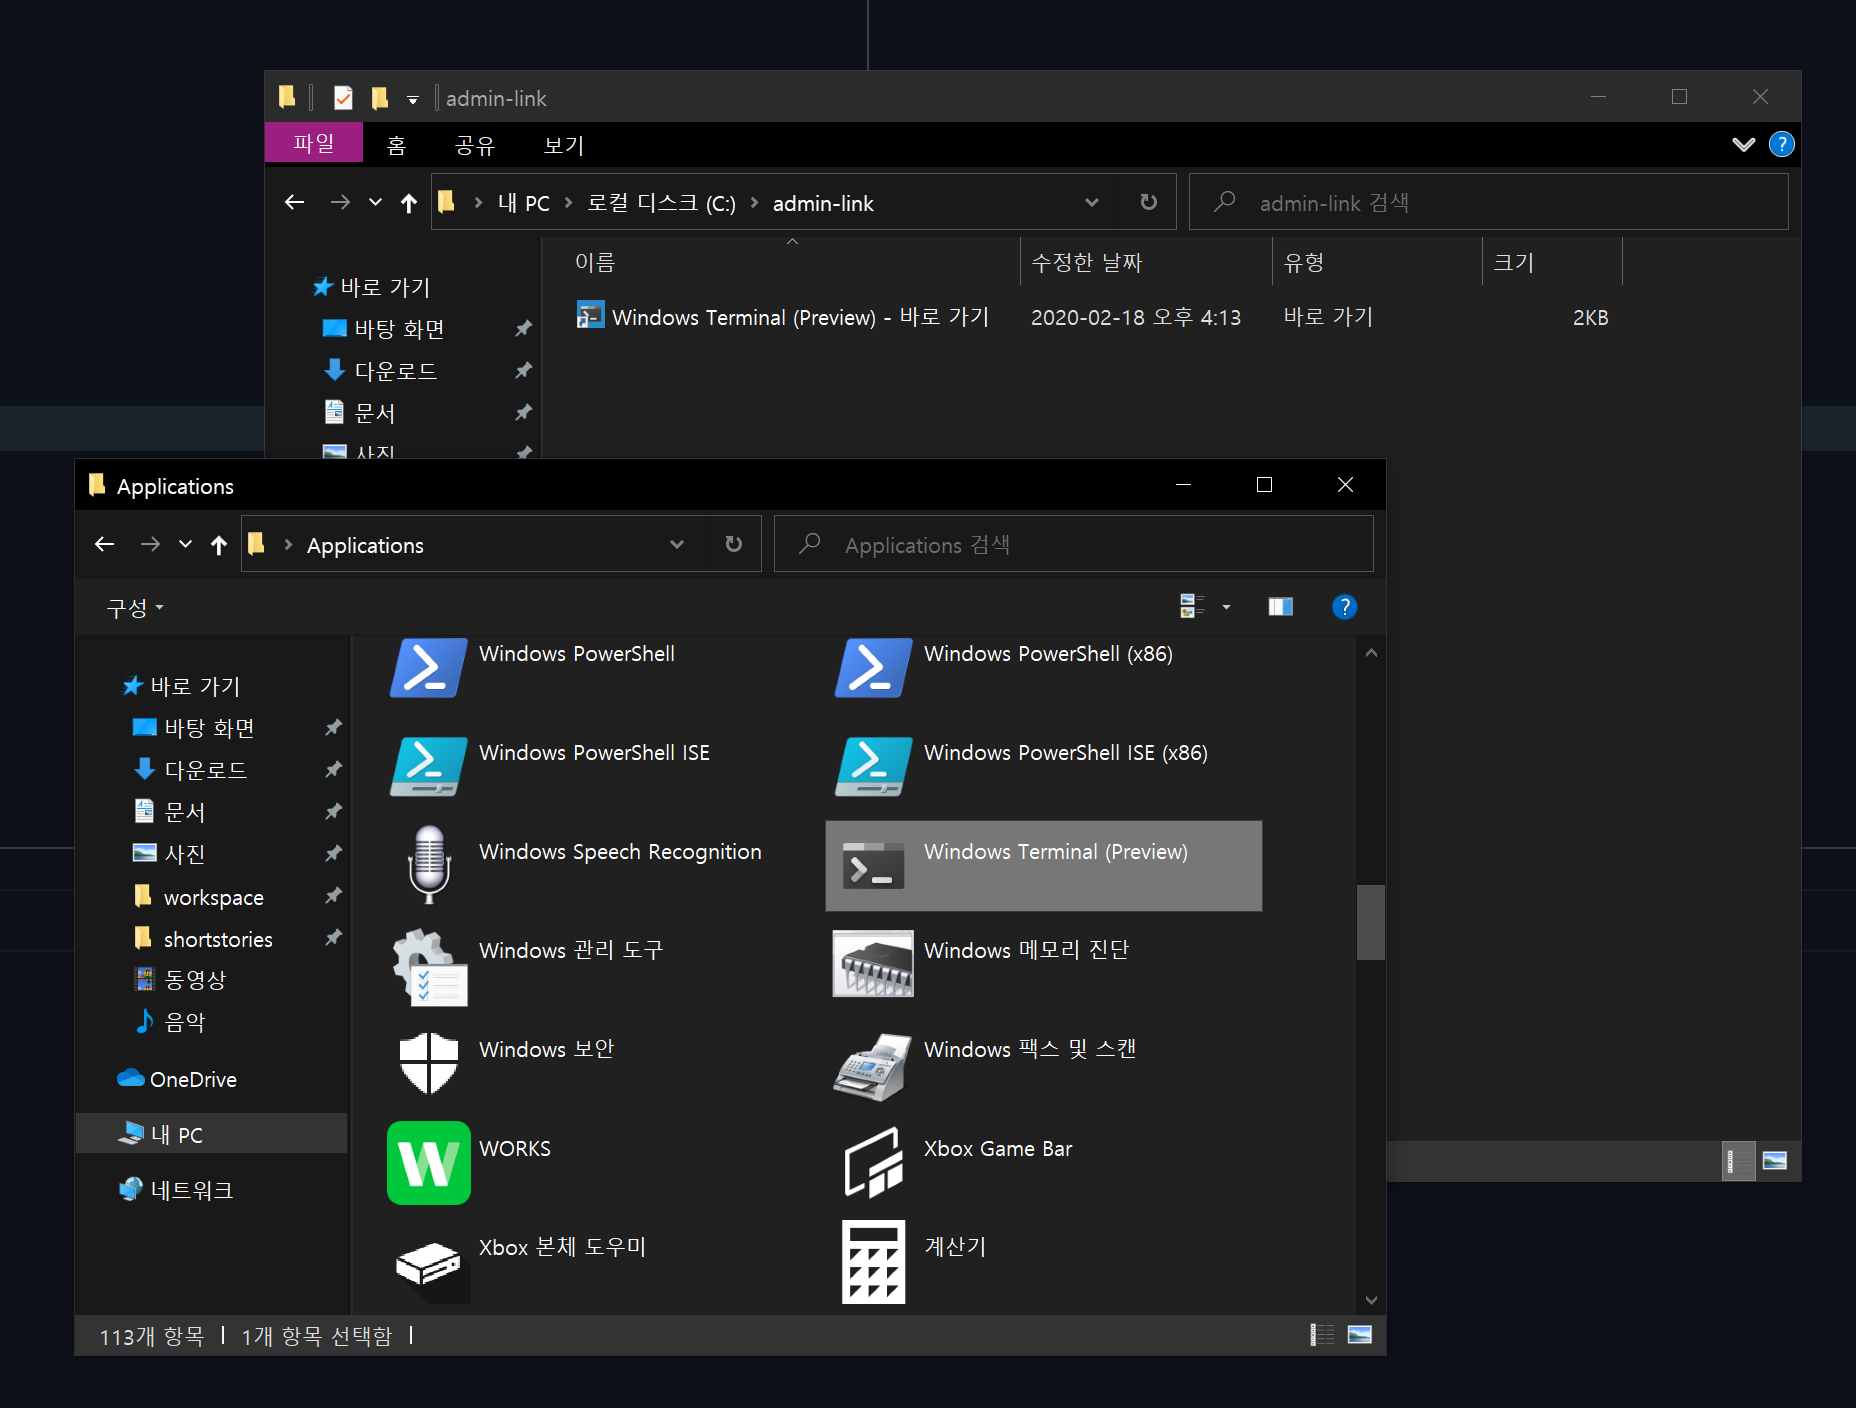
Task: Sort files by 수정한 날짜 column header
Action: coord(1086,263)
